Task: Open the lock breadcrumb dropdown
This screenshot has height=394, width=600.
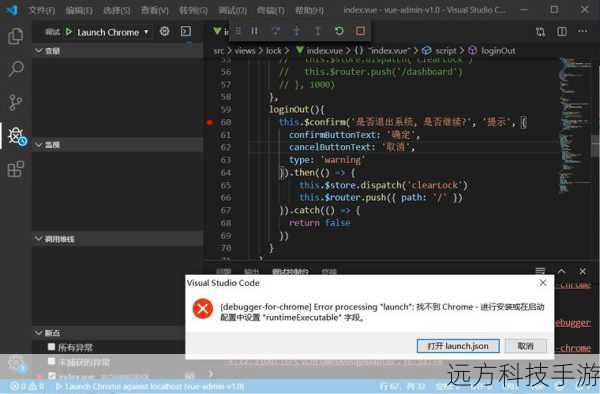Action: tap(274, 51)
